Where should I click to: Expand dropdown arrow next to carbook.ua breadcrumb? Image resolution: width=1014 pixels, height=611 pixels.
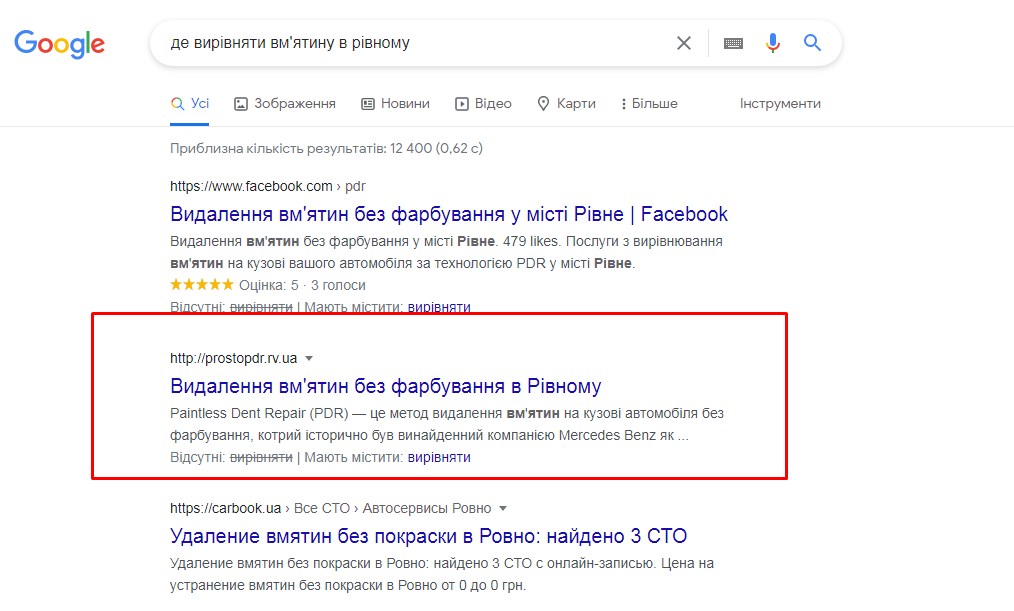[x=503, y=508]
